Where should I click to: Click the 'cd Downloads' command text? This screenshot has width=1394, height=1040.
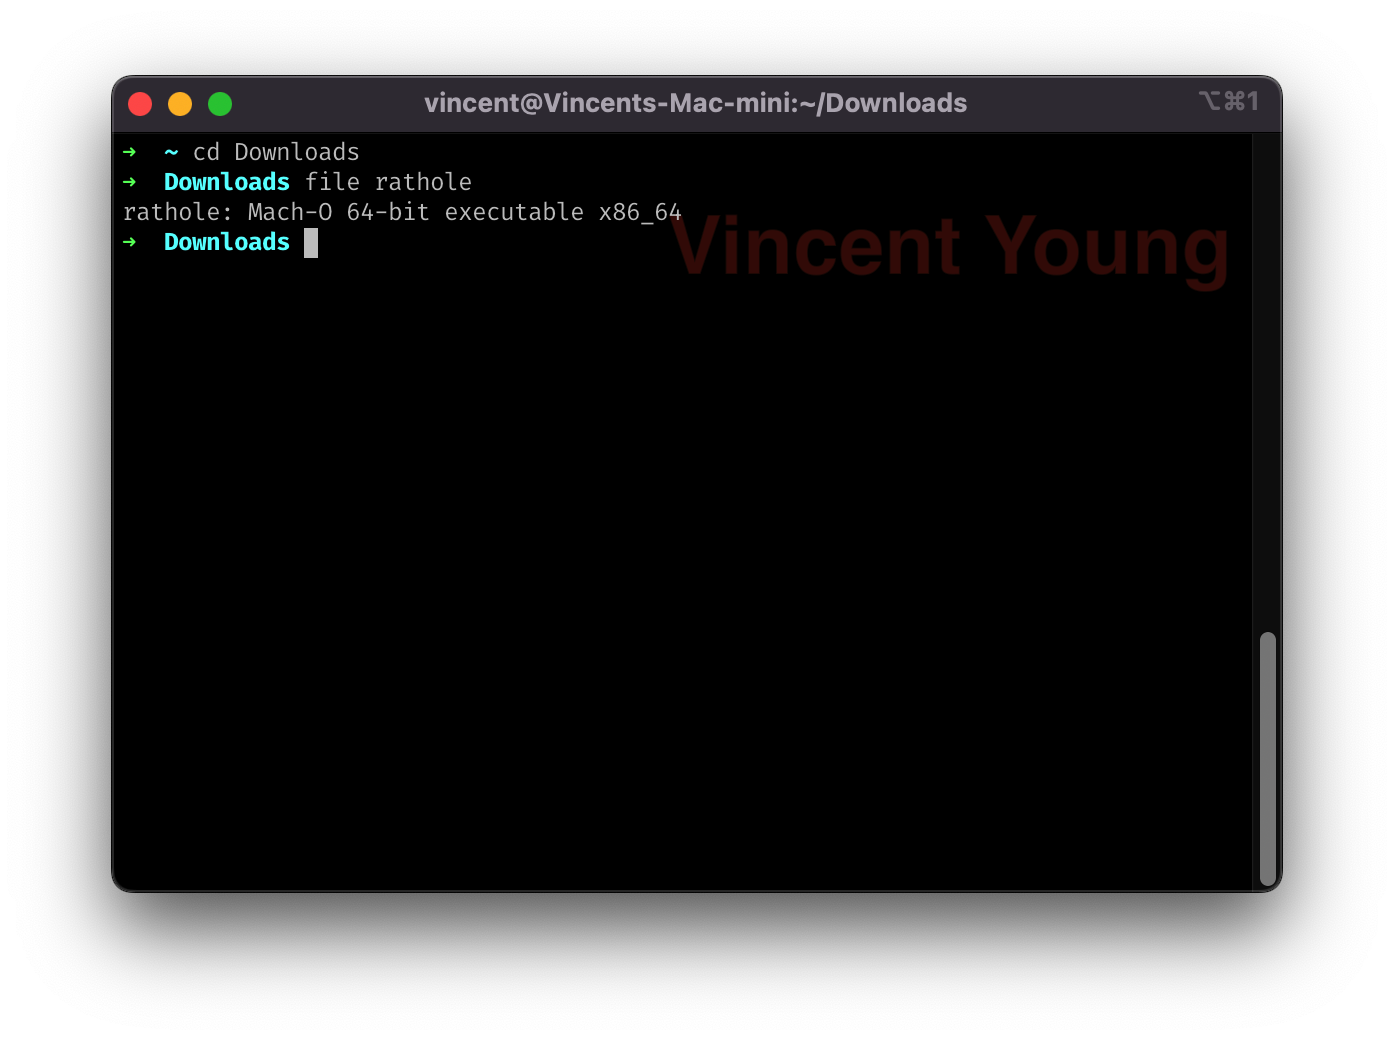click(276, 152)
